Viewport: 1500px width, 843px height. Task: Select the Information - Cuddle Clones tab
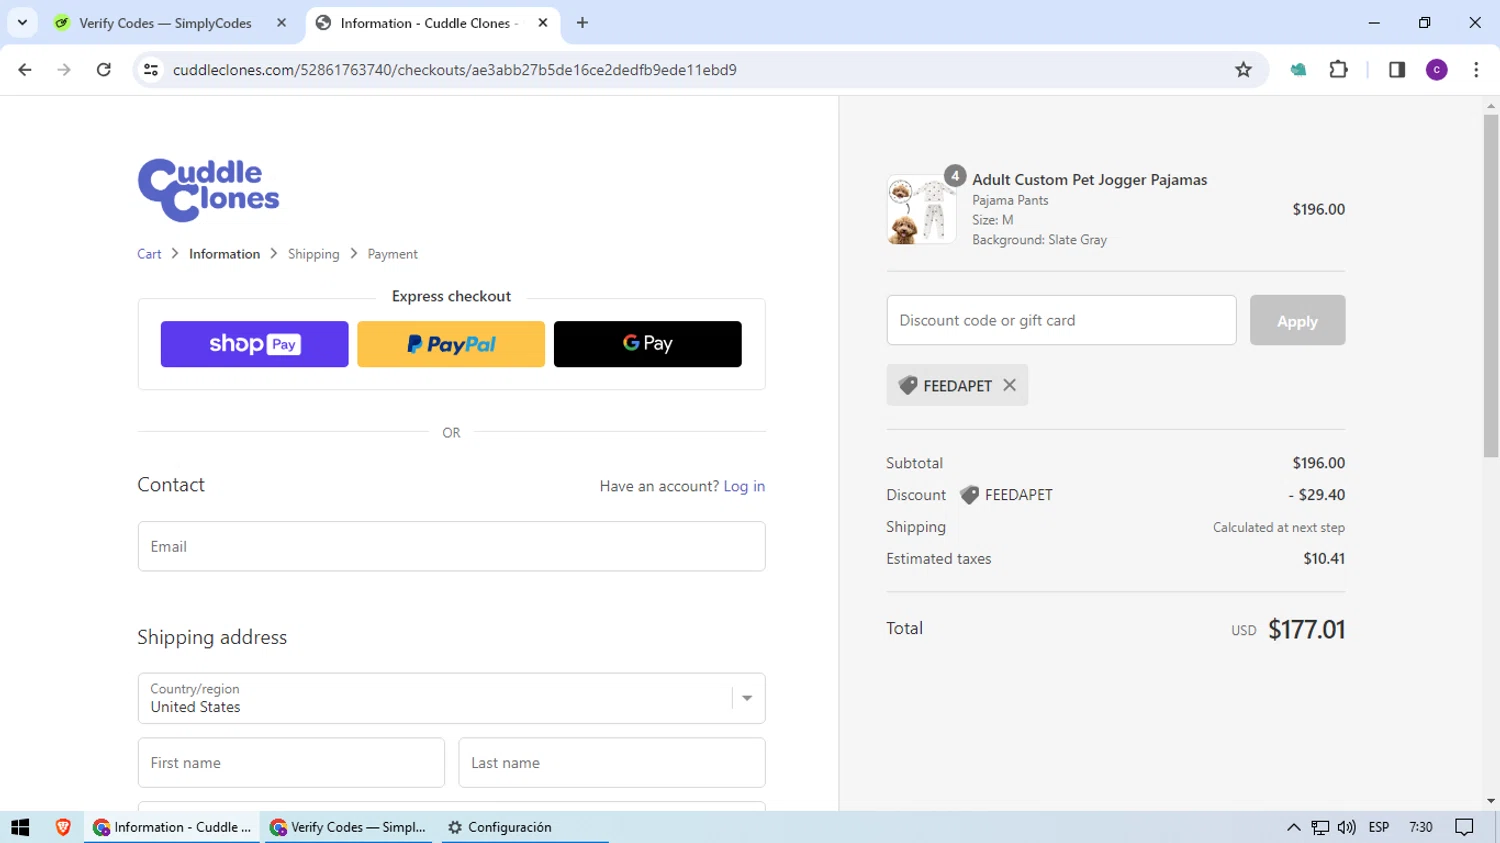coord(432,23)
